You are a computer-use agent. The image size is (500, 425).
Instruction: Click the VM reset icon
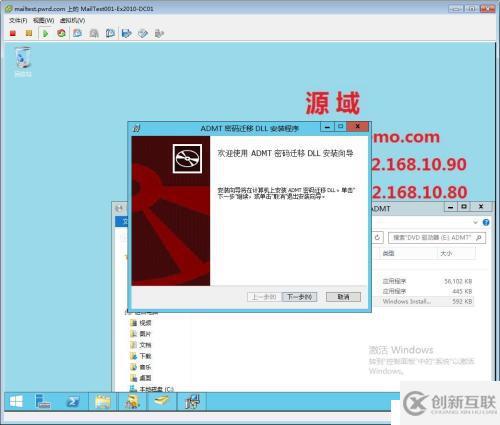tap(61, 33)
